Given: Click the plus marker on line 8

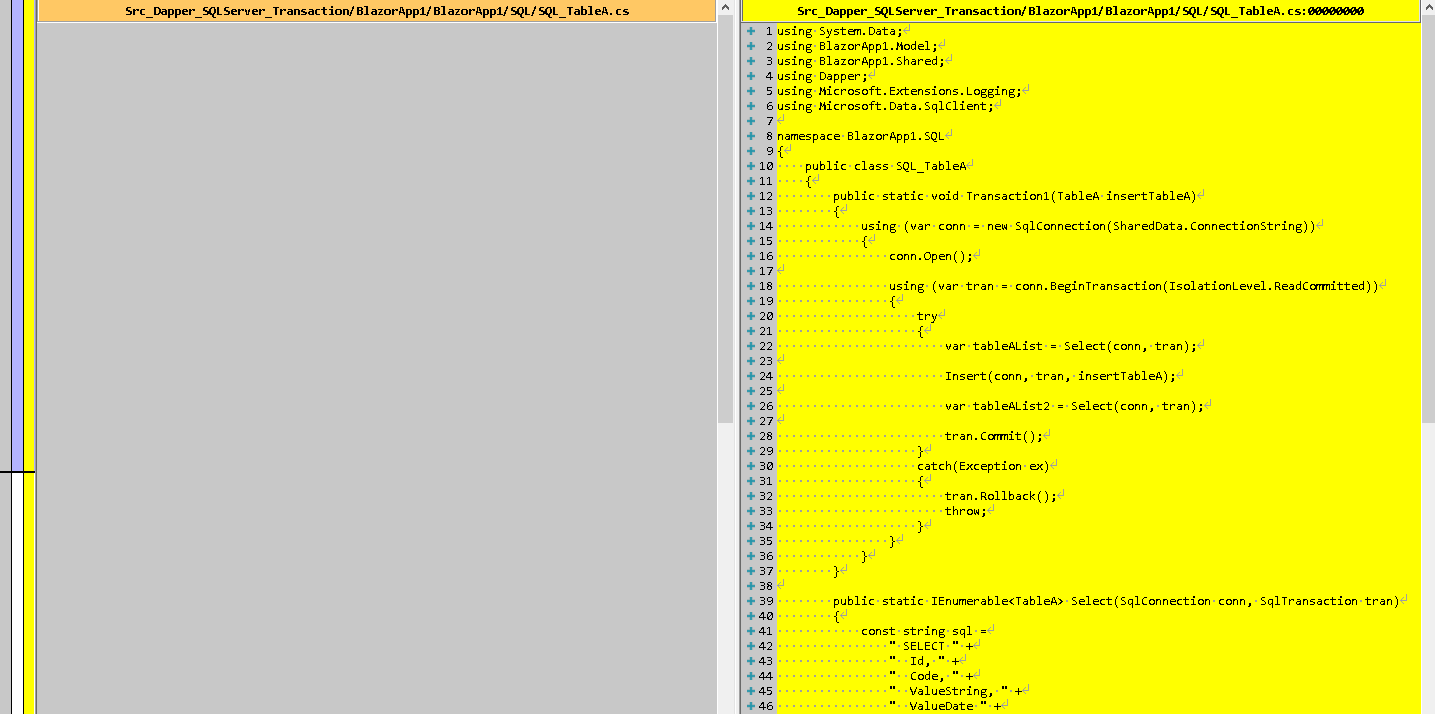Looking at the screenshot, I should 750,136.
